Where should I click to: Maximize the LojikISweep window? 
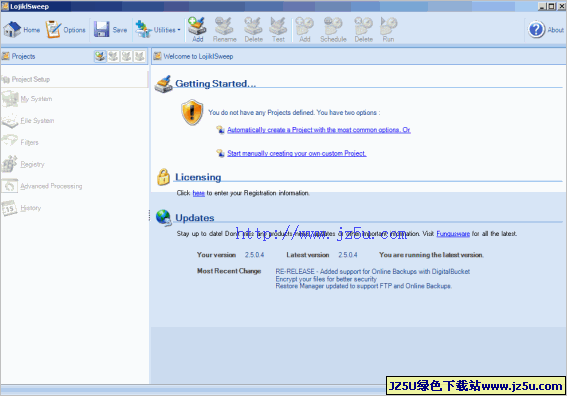click(x=551, y=6)
